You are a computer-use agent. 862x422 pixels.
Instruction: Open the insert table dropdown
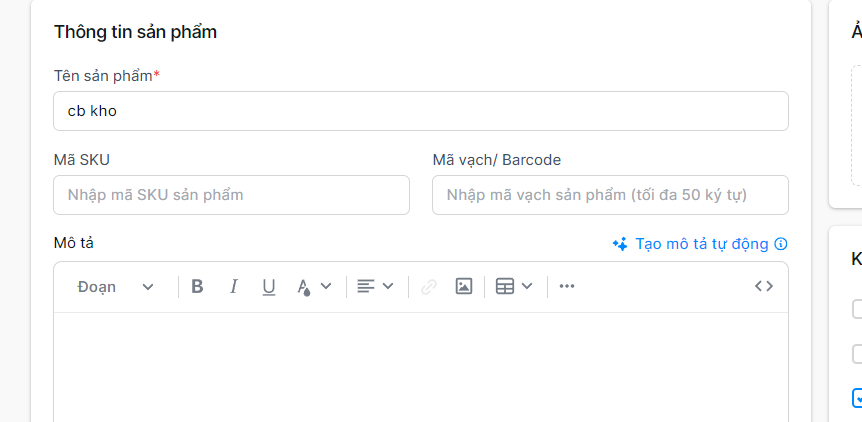[x=514, y=287]
